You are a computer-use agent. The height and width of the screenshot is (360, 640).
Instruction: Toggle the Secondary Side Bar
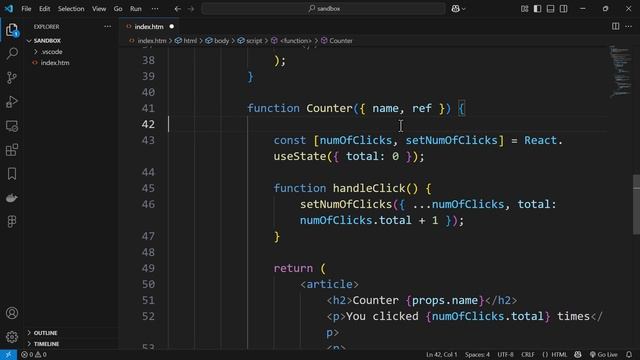click(564, 9)
